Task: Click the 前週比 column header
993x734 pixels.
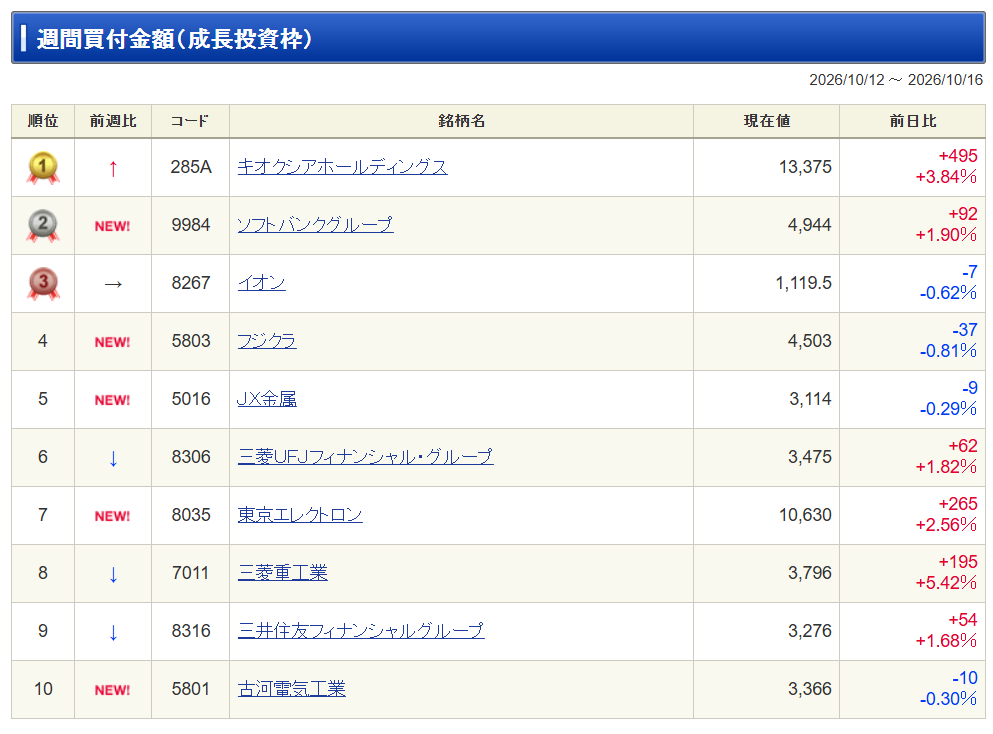Action: (x=113, y=121)
